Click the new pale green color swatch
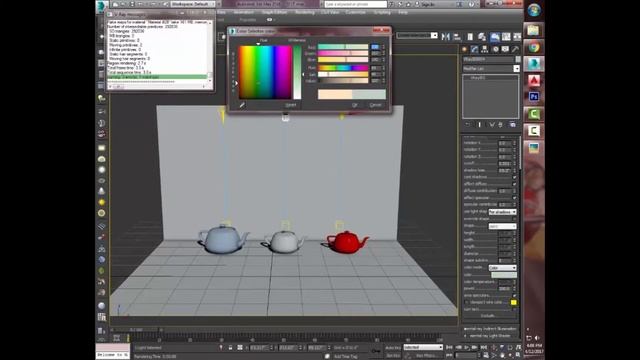This screenshot has height=360, width=640. click(369, 94)
